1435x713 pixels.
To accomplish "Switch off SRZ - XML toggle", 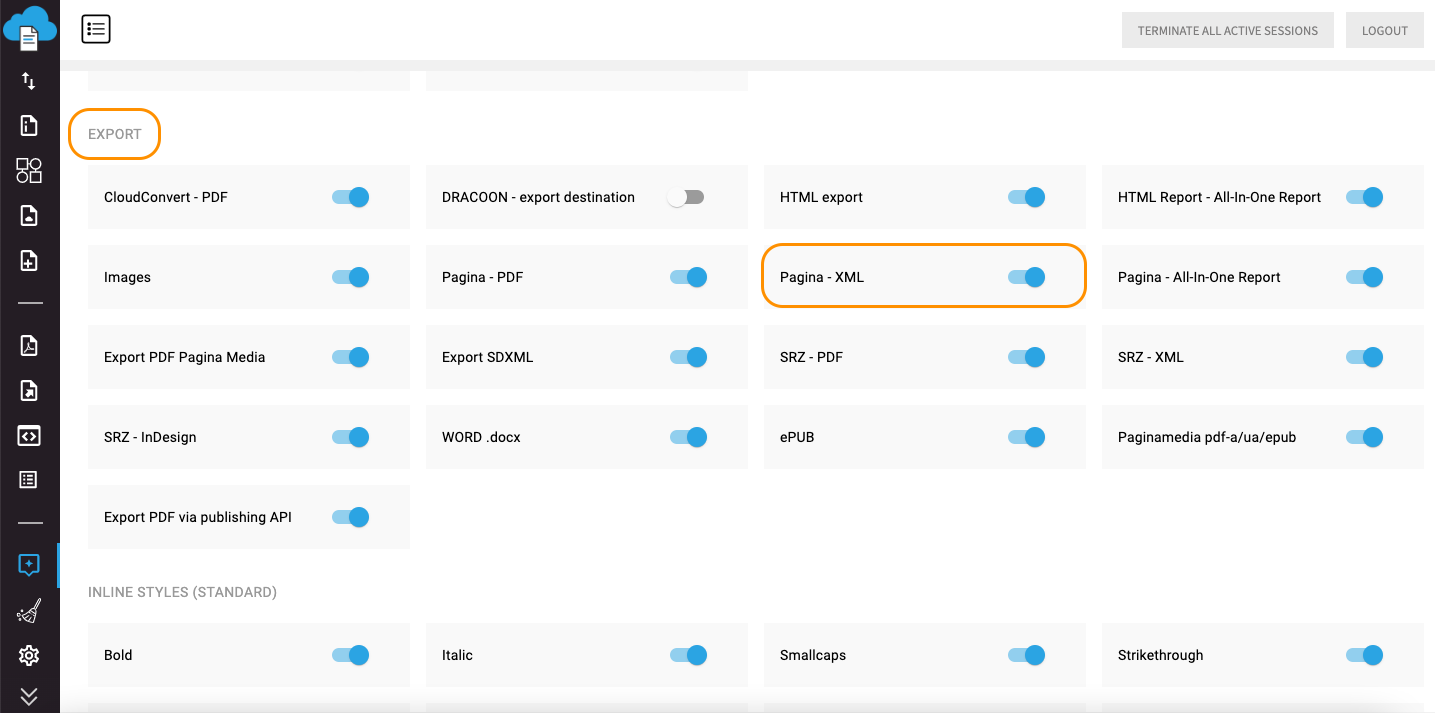I will (x=1365, y=357).
